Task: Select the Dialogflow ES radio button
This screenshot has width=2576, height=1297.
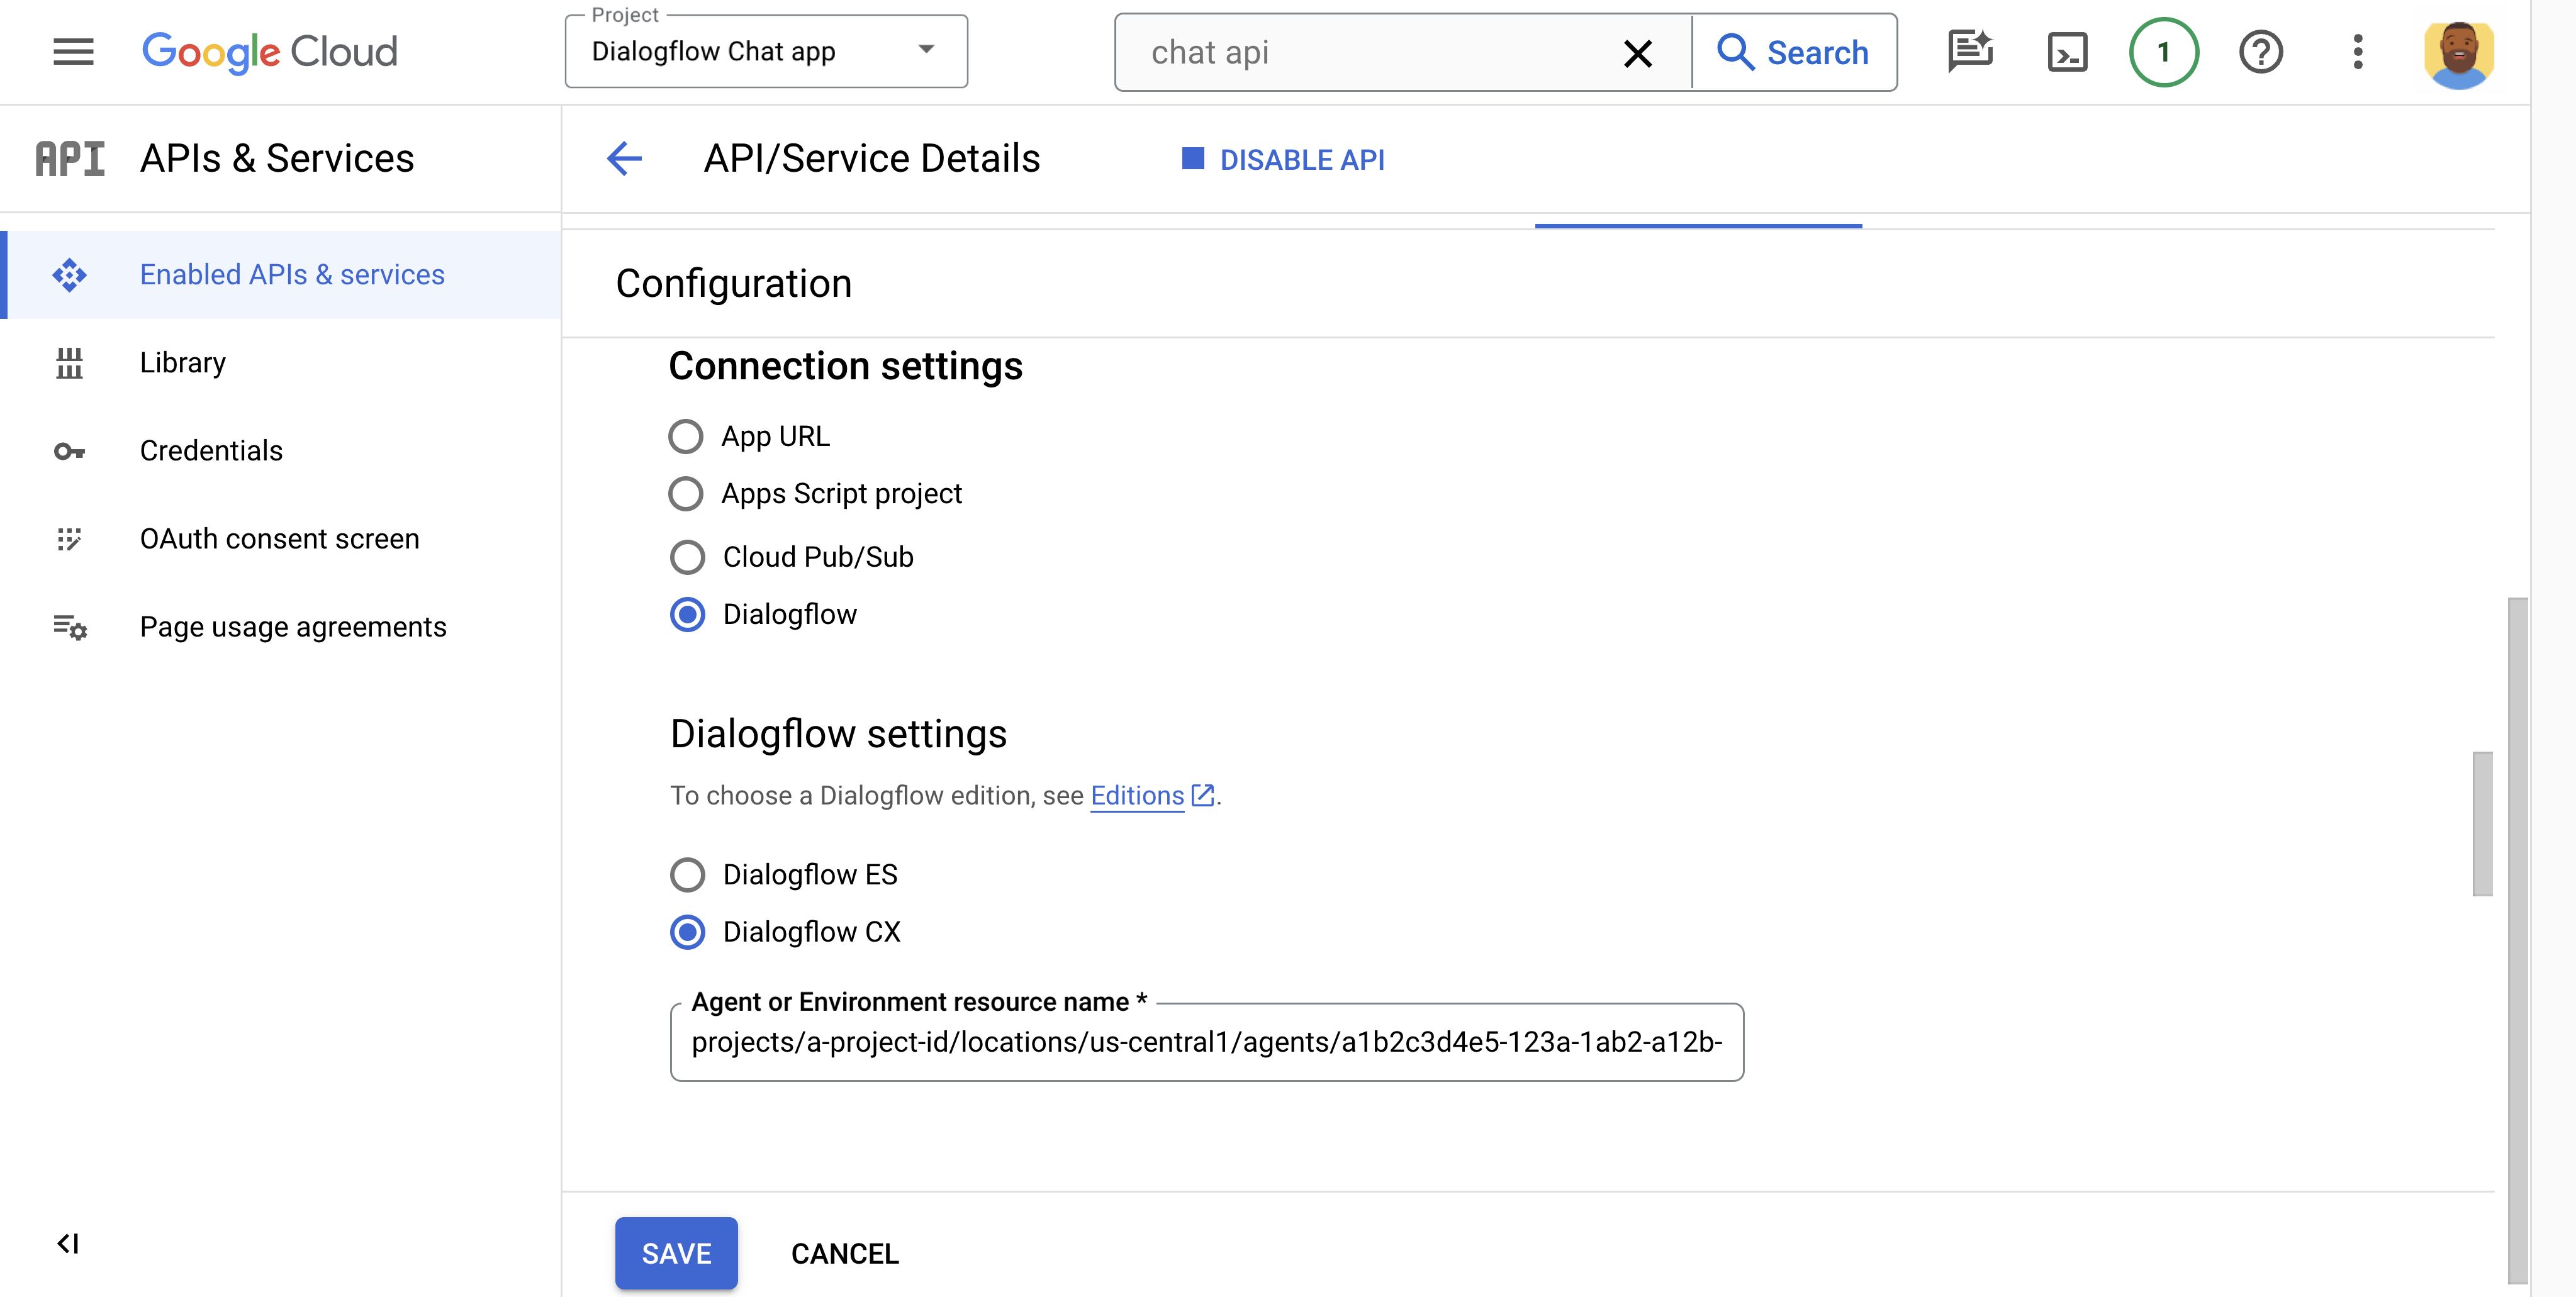Action: coord(688,874)
